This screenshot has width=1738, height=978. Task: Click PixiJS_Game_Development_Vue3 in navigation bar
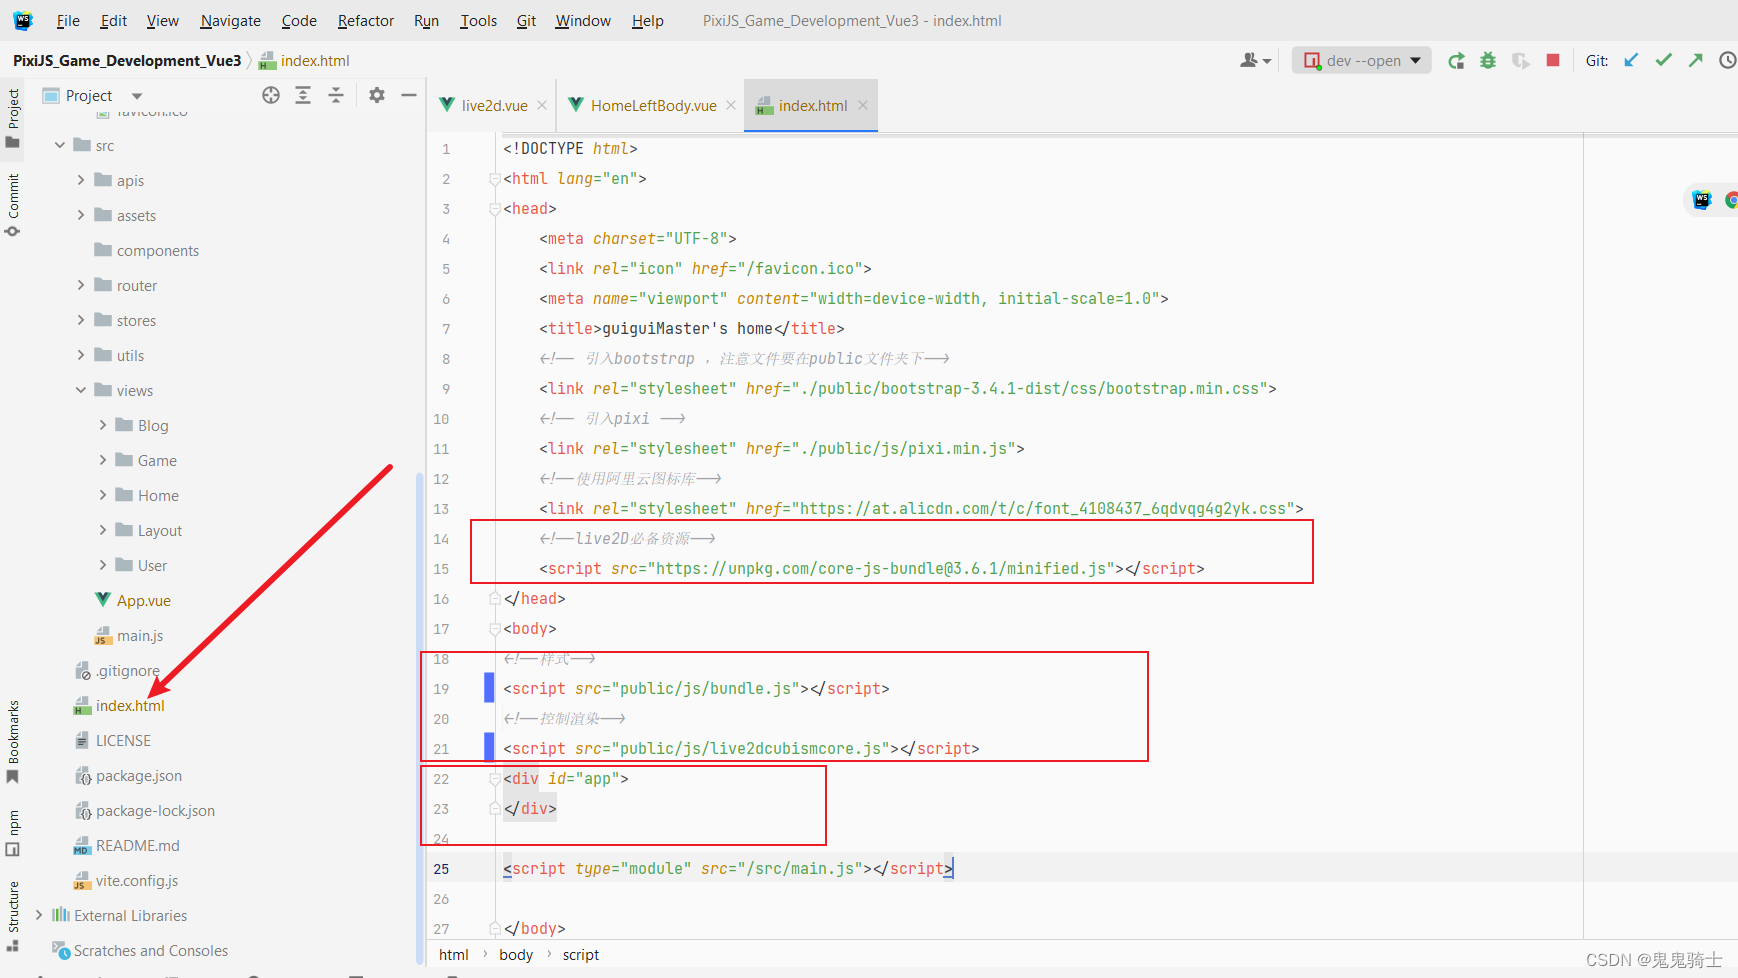tap(127, 60)
